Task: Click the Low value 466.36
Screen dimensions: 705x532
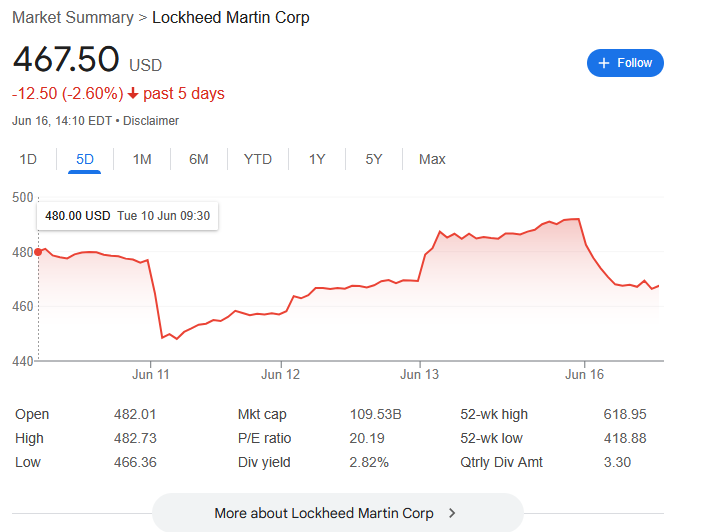Action: 135,462
